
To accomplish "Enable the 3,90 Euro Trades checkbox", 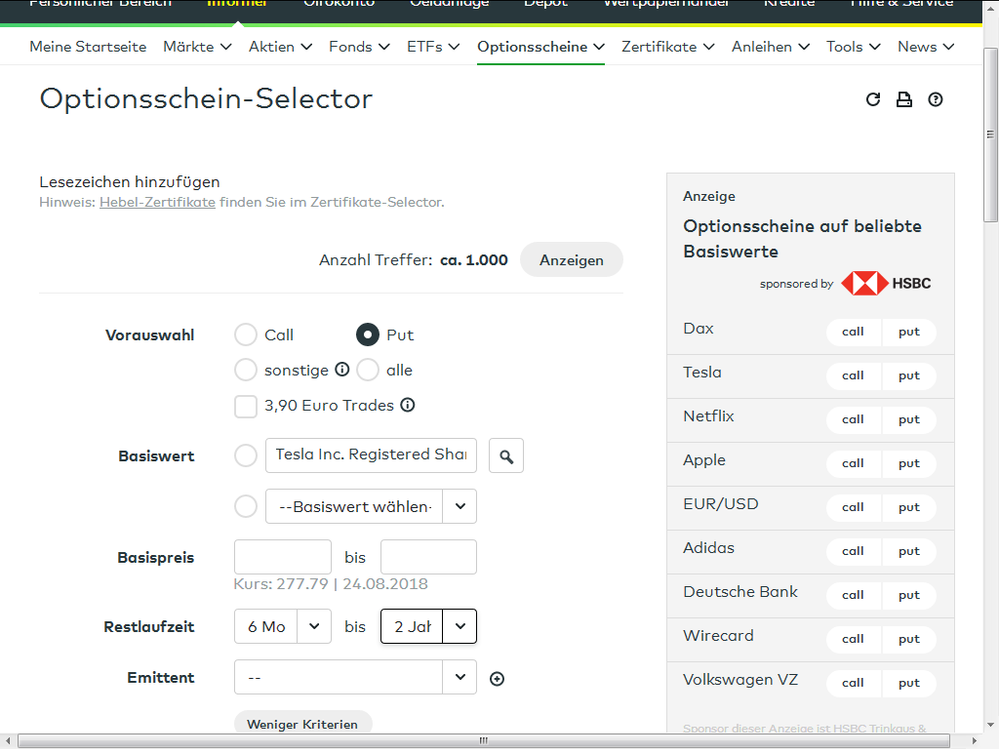I will (245, 406).
